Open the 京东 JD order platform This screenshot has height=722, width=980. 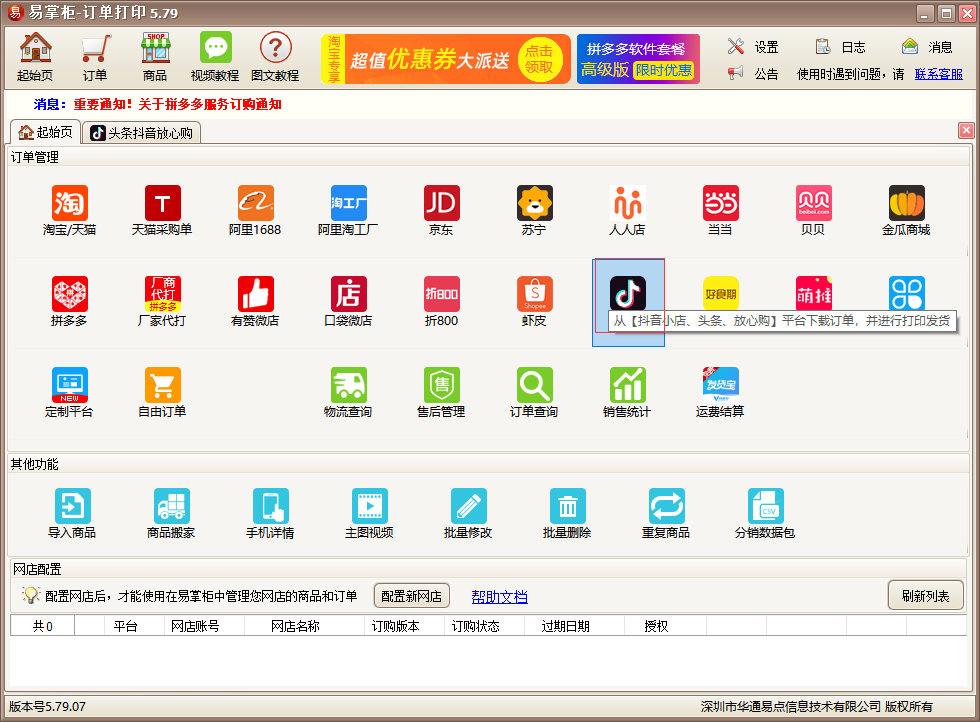click(441, 211)
